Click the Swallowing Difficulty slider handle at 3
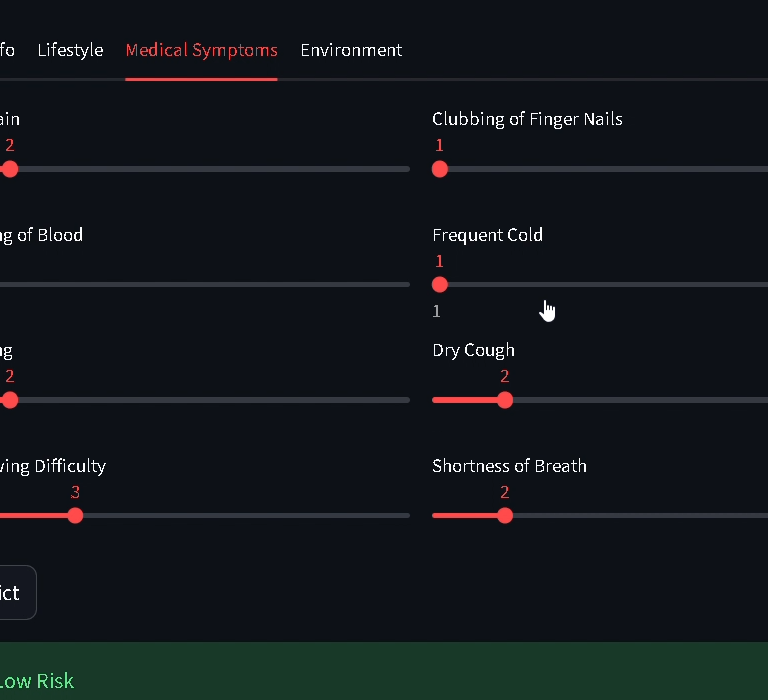Screen dimensions: 768x700 coord(75,516)
